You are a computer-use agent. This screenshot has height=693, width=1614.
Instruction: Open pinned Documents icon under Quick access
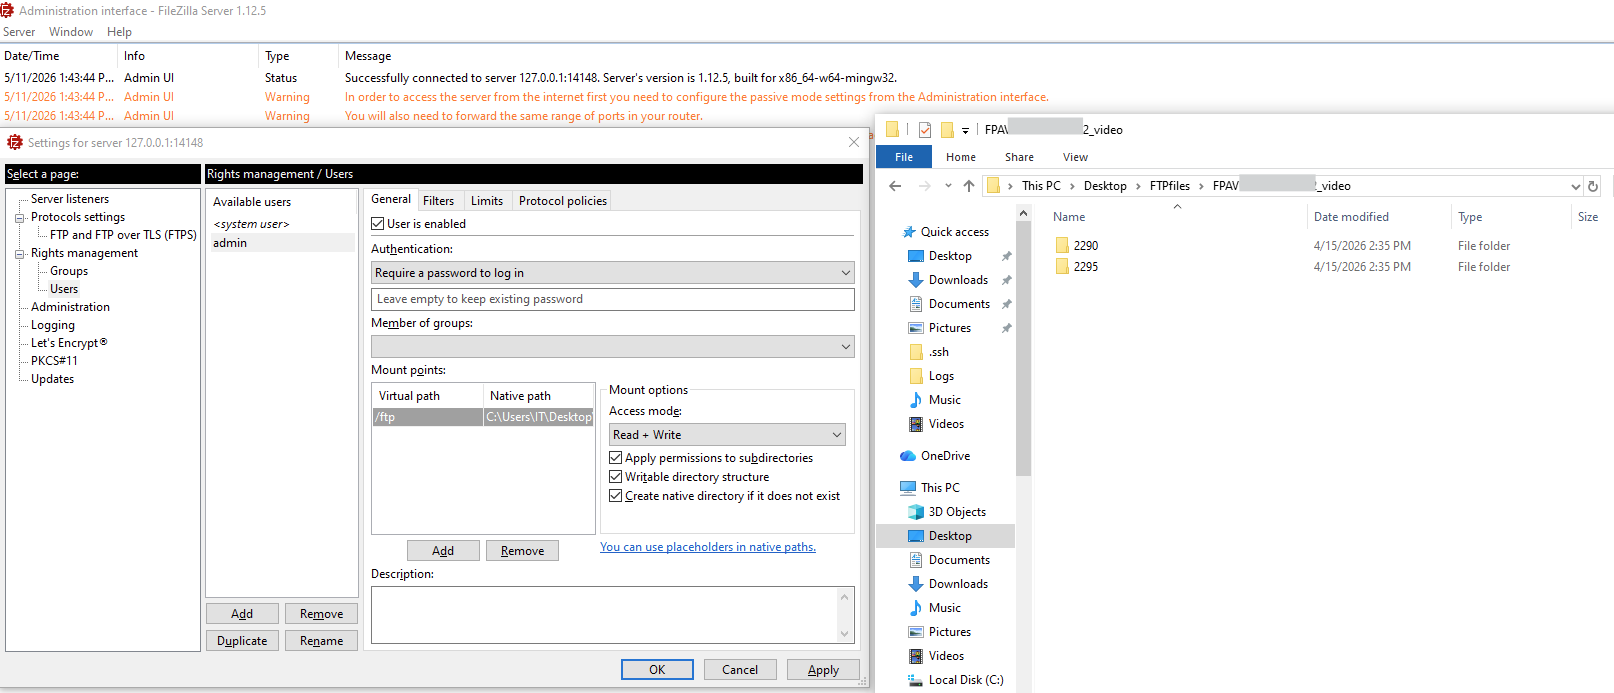click(915, 304)
